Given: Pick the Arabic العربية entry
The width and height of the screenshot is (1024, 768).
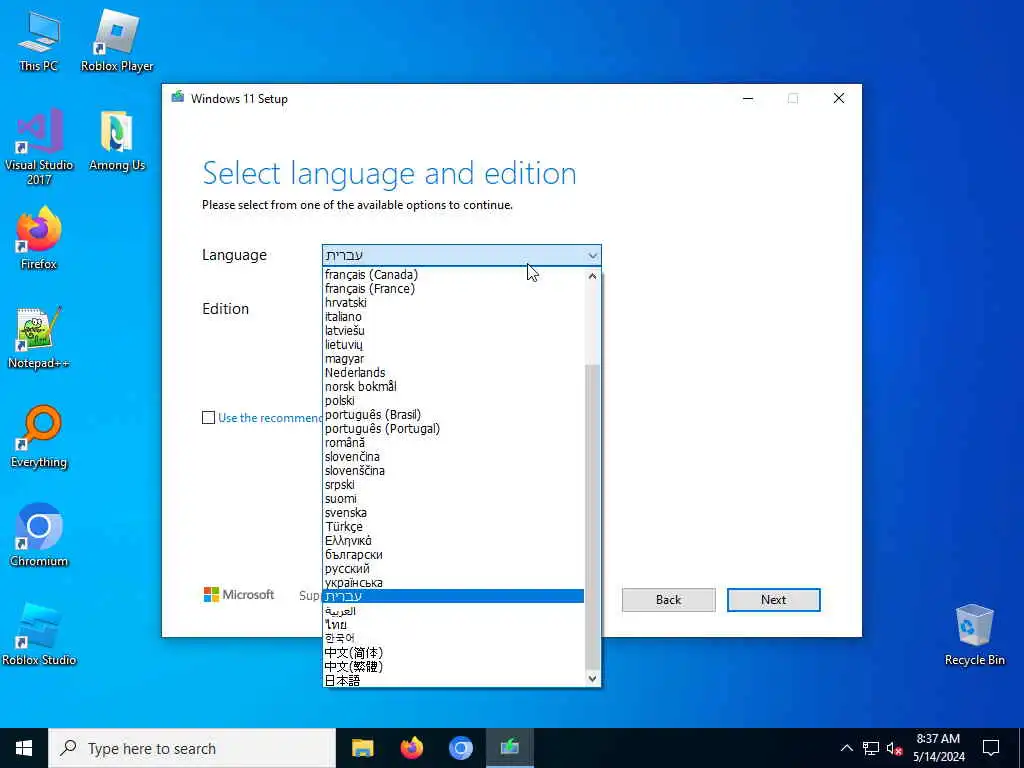Looking at the screenshot, I should pyautogui.click(x=453, y=611).
